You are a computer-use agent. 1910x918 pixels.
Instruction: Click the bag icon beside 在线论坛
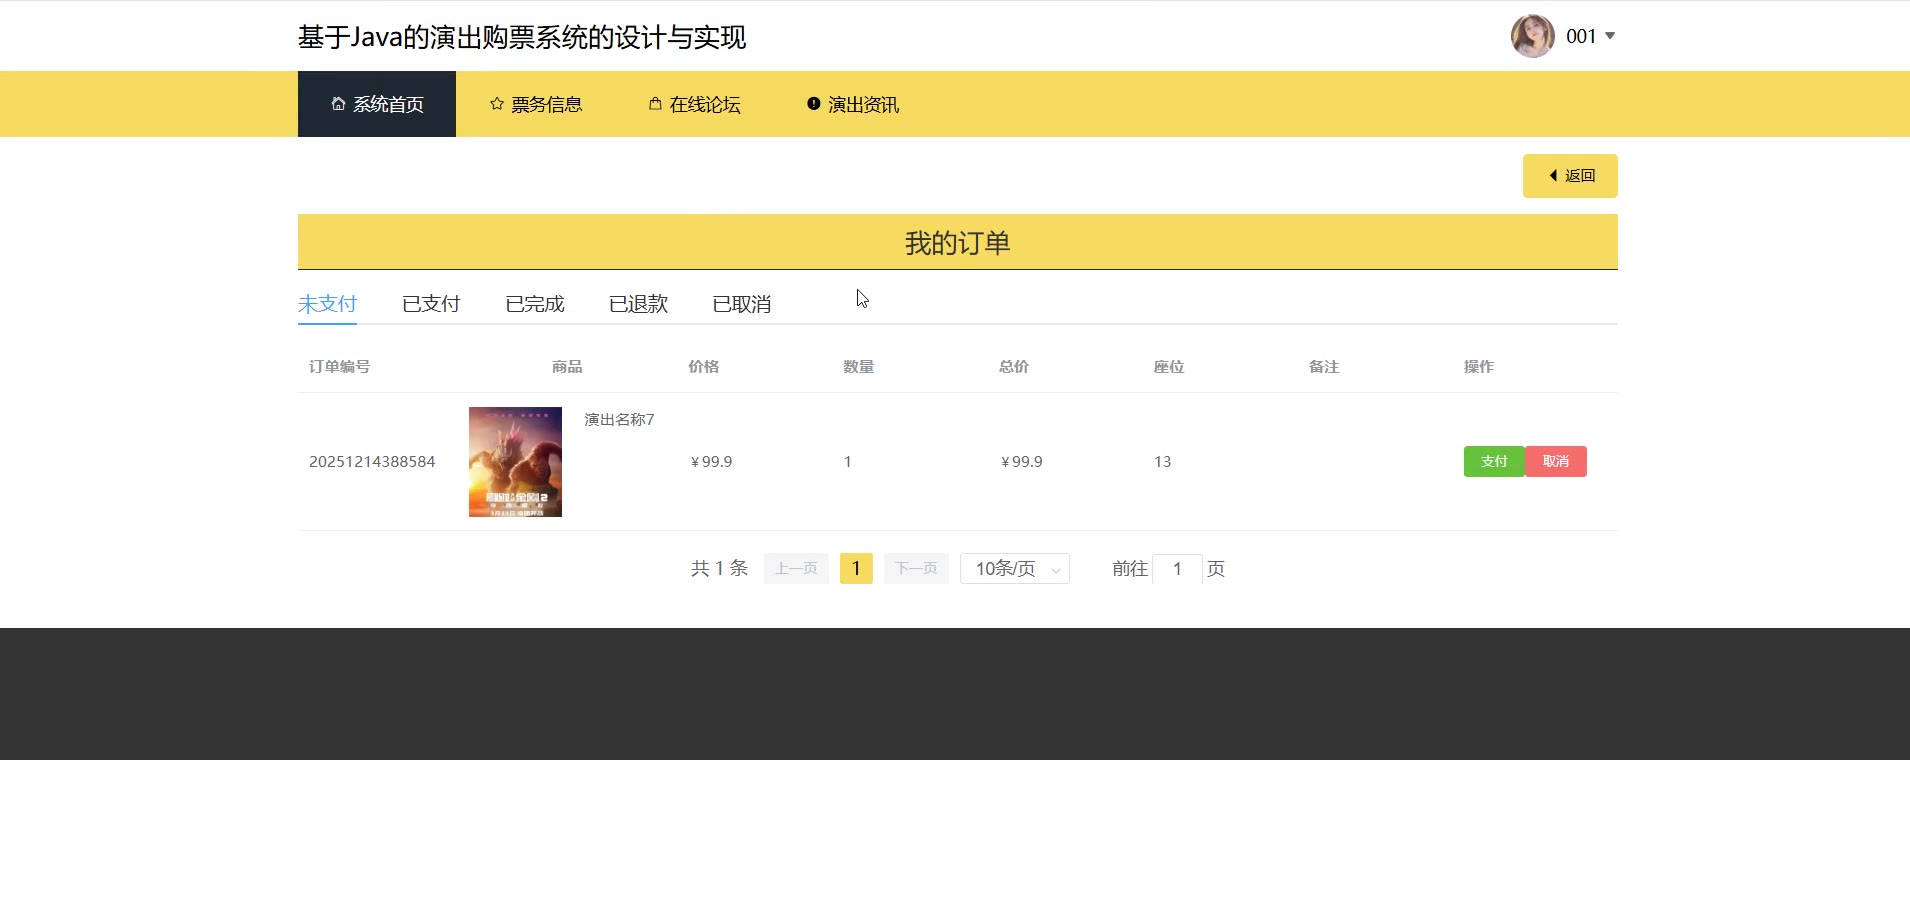click(x=655, y=104)
